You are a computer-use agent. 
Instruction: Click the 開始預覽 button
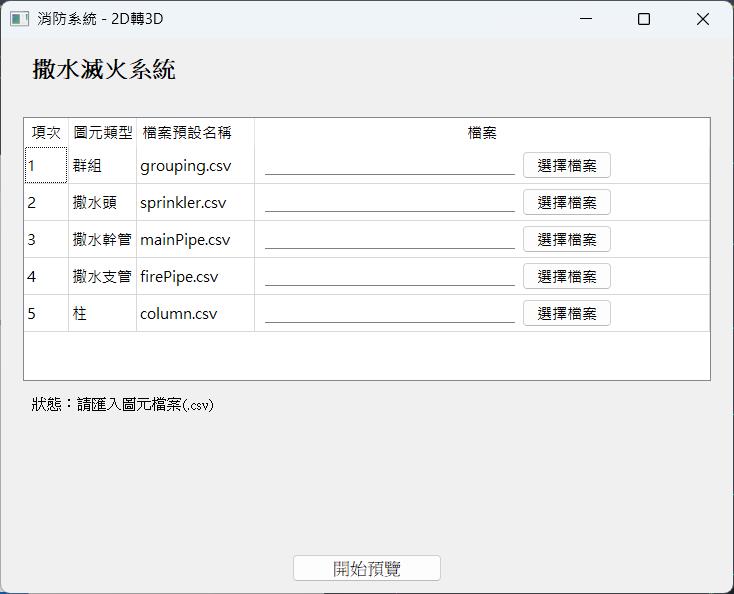tap(366, 569)
